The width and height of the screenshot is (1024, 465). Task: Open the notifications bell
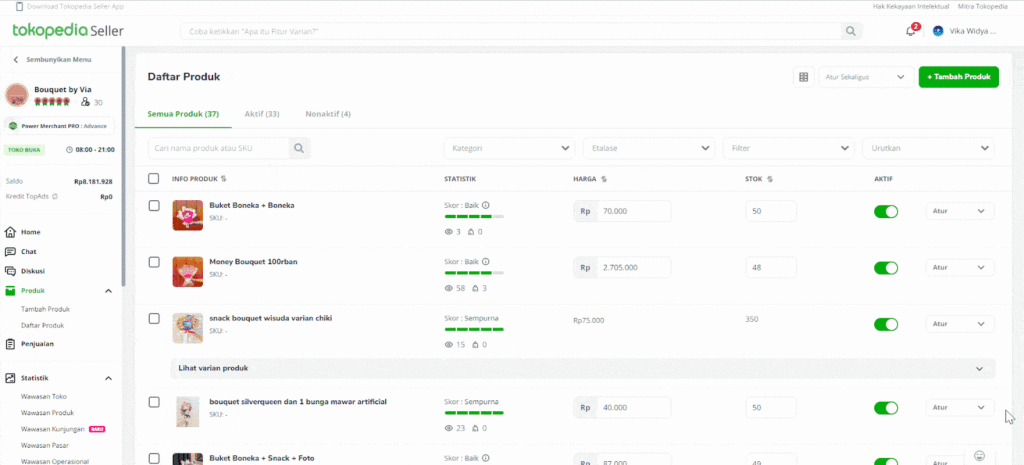910,31
